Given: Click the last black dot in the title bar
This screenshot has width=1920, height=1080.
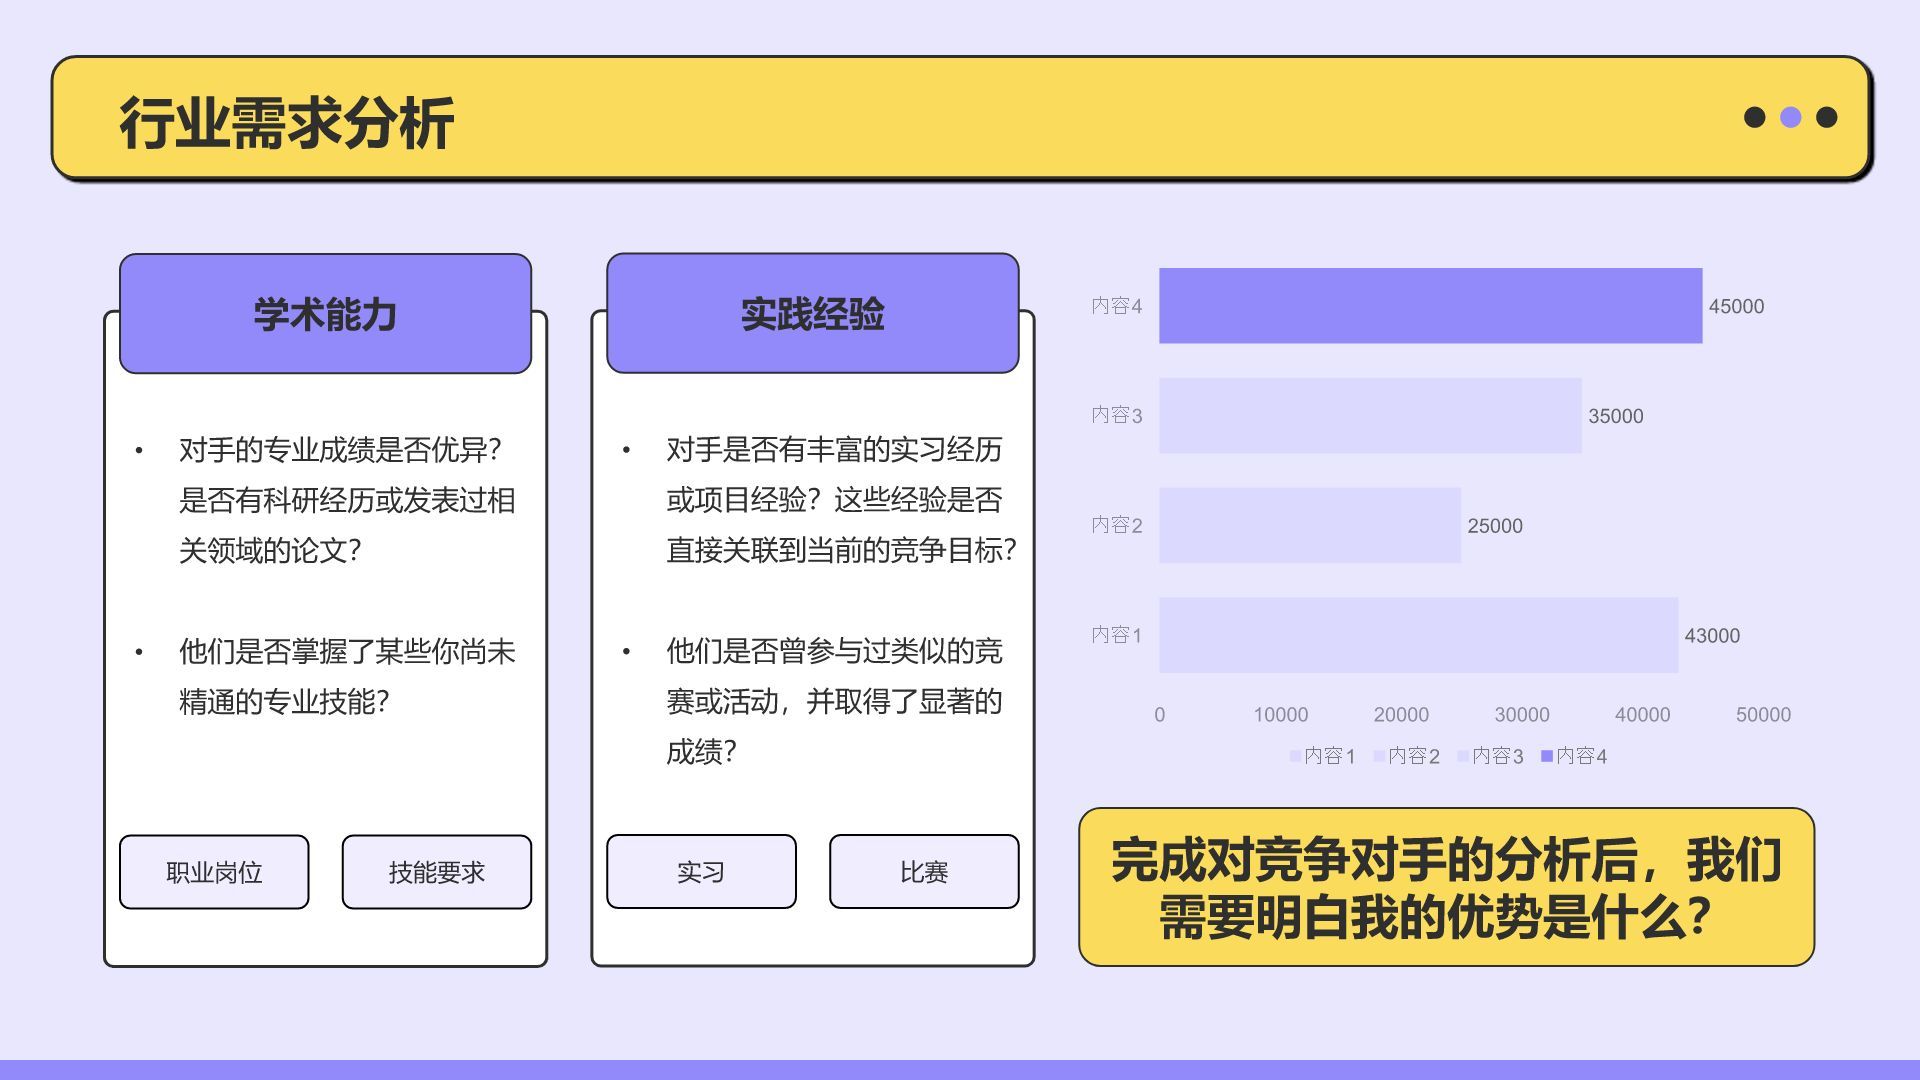Looking at the screenshot, I should tap(1826, 117).
